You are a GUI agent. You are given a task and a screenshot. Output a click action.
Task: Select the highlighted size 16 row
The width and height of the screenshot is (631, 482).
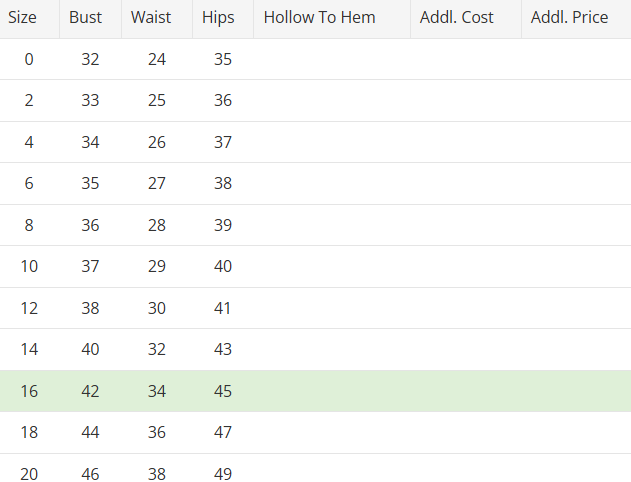pyautogui.click(x=29, y=391)
